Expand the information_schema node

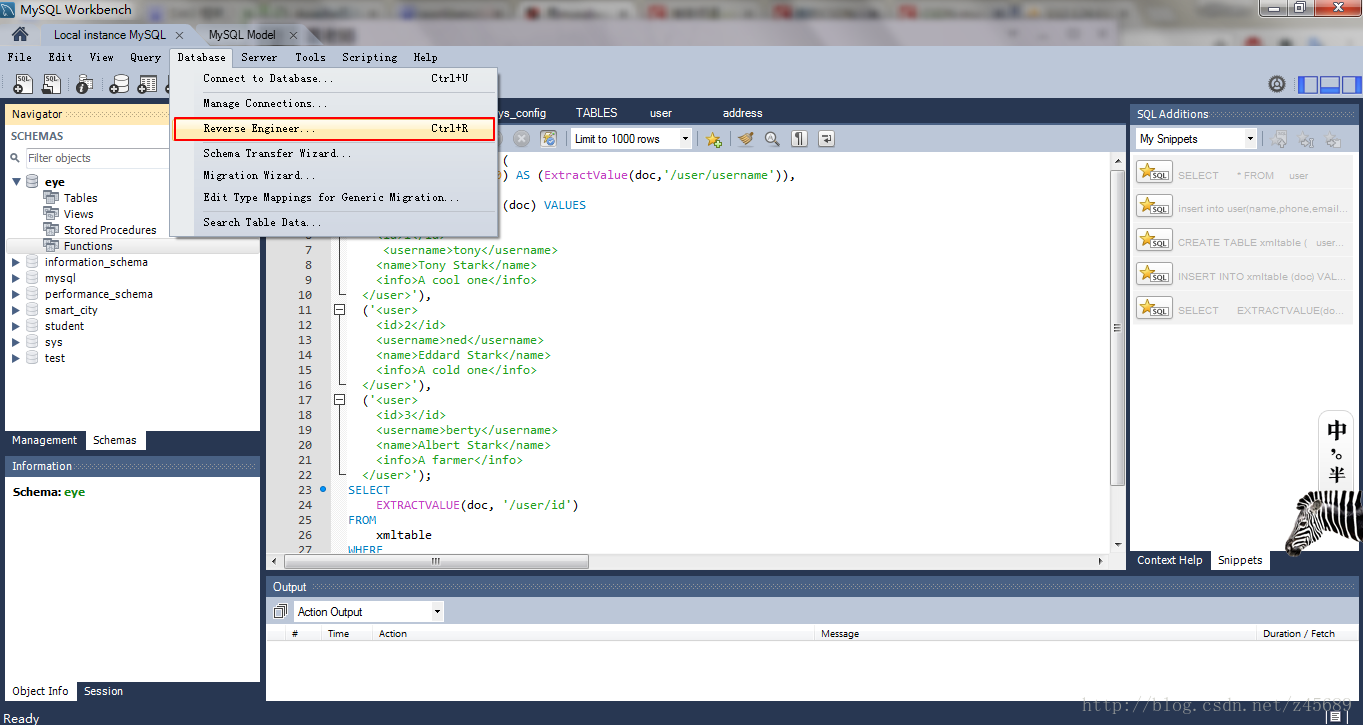[x=16, y=262]
